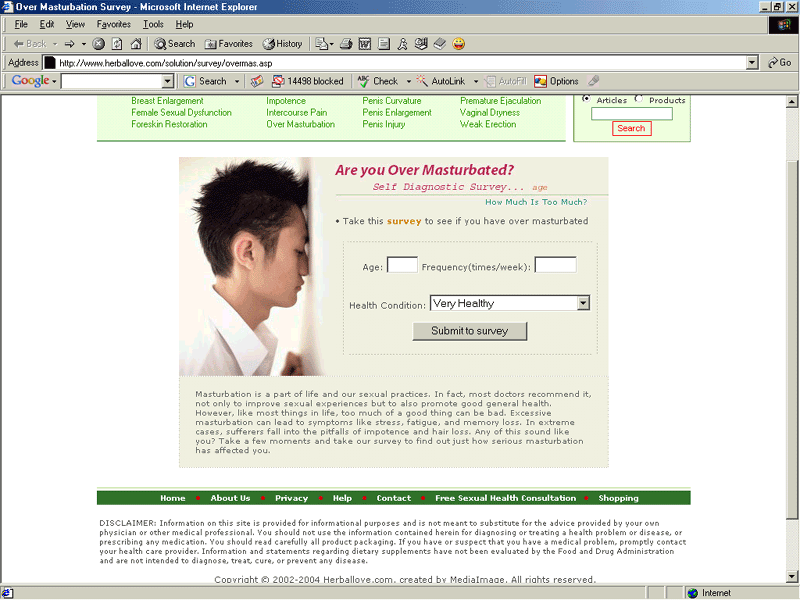The height and width of the screenshot is (600, 800).
Task: Open the Favorites pane
Action: pos(229,44)
